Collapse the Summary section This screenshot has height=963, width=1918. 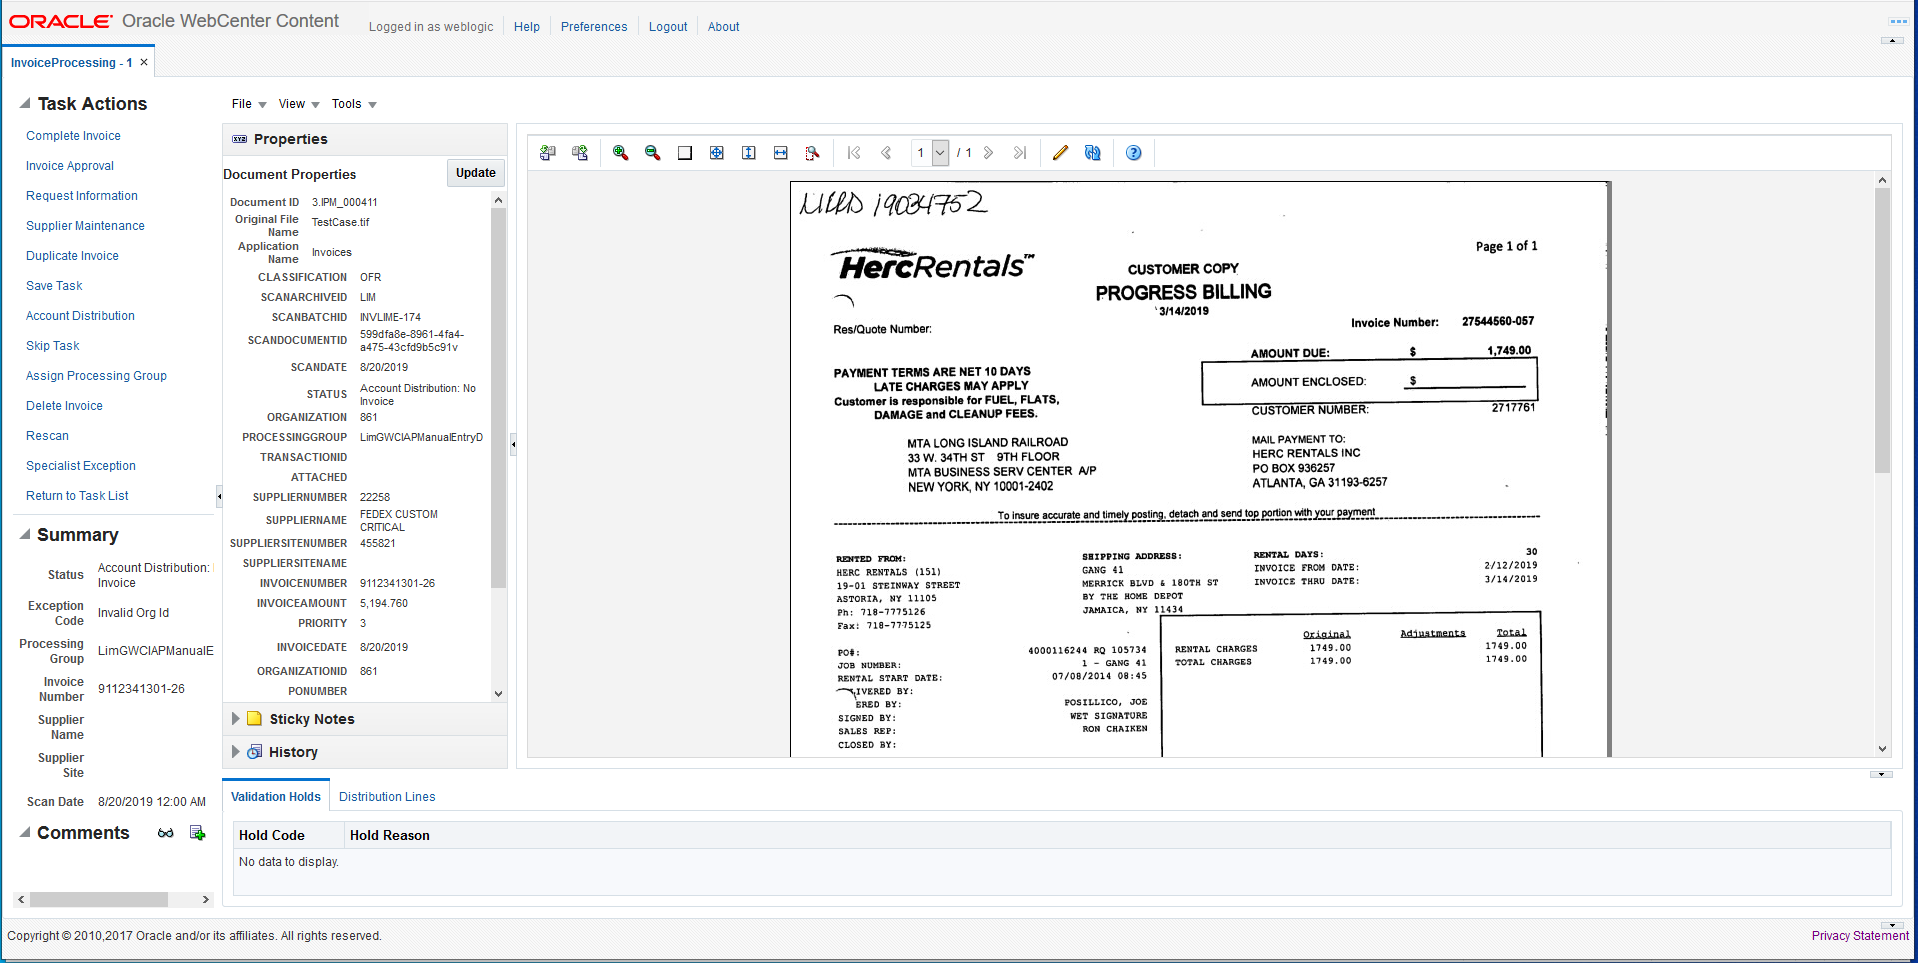[x=25, y=535]
